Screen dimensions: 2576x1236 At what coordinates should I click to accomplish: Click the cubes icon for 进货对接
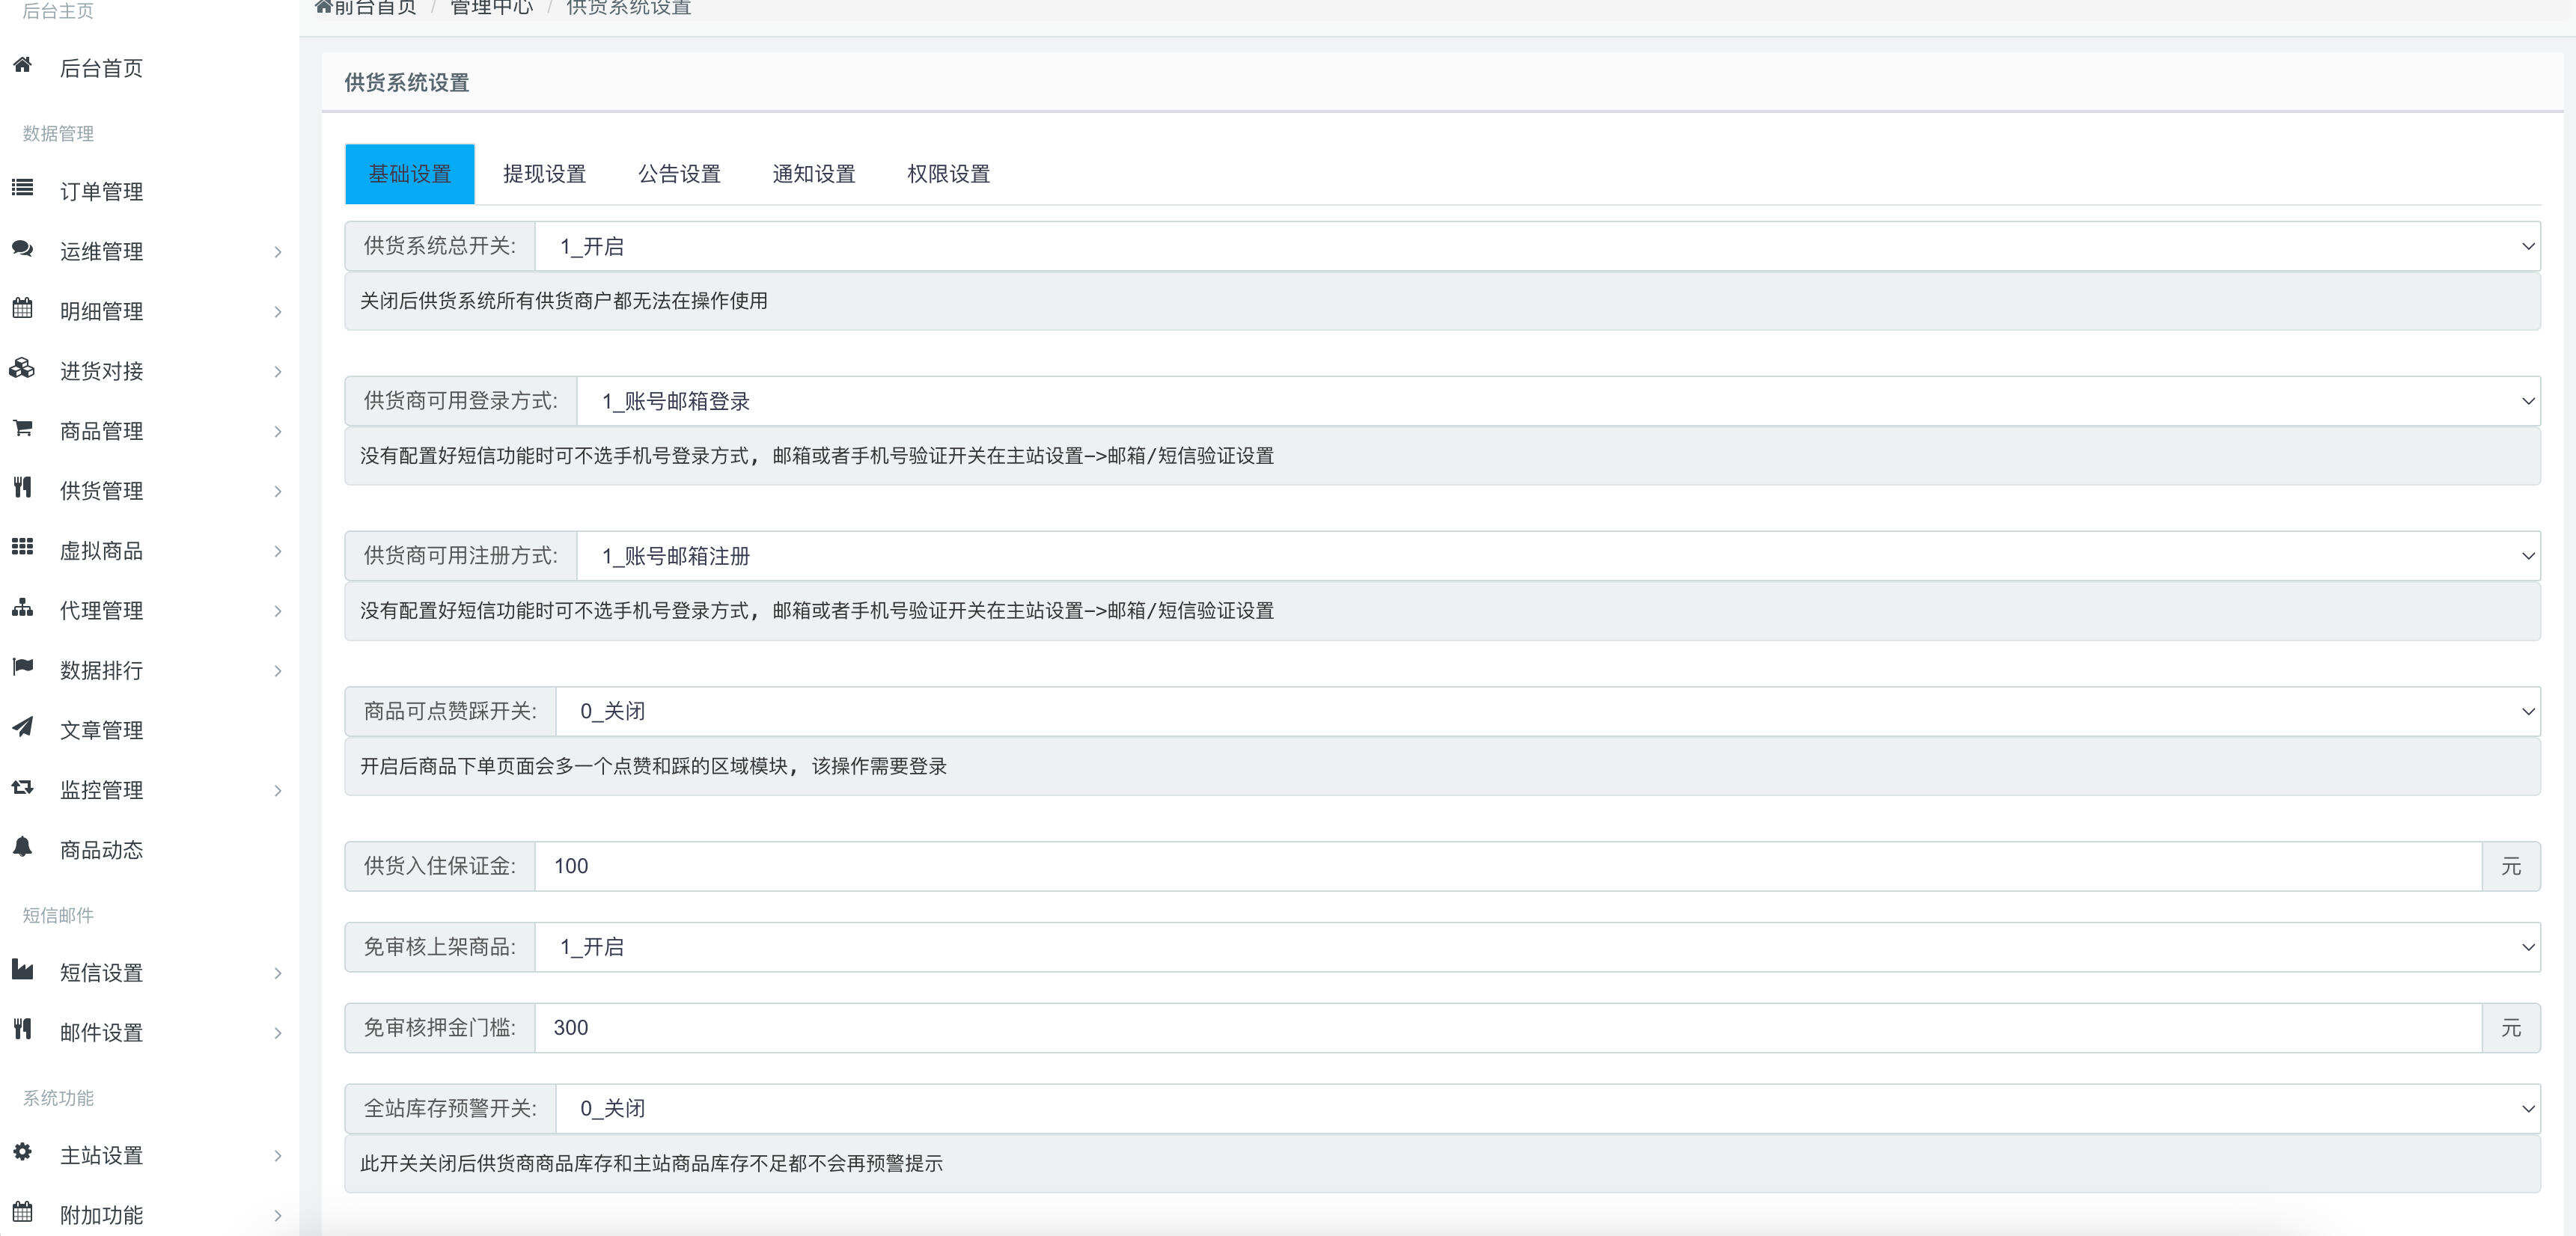22,369
